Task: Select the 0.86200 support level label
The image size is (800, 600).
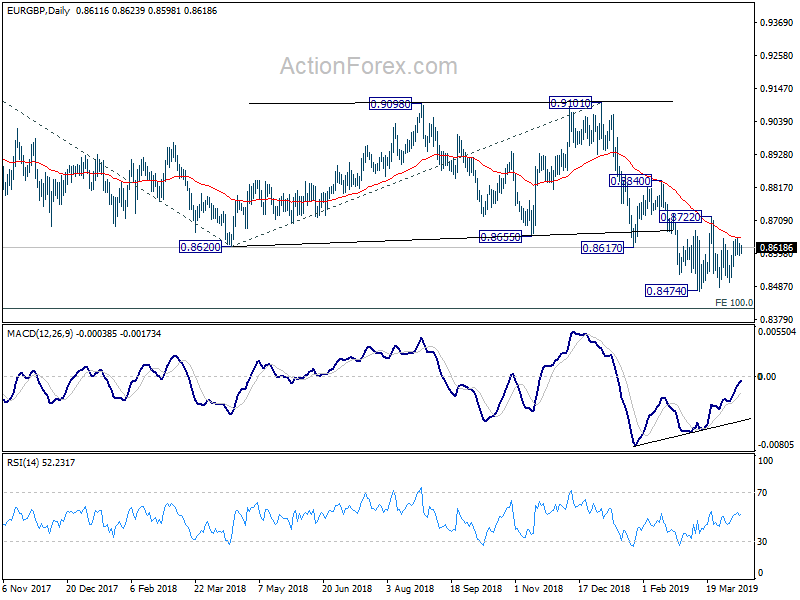Action: 201,247
